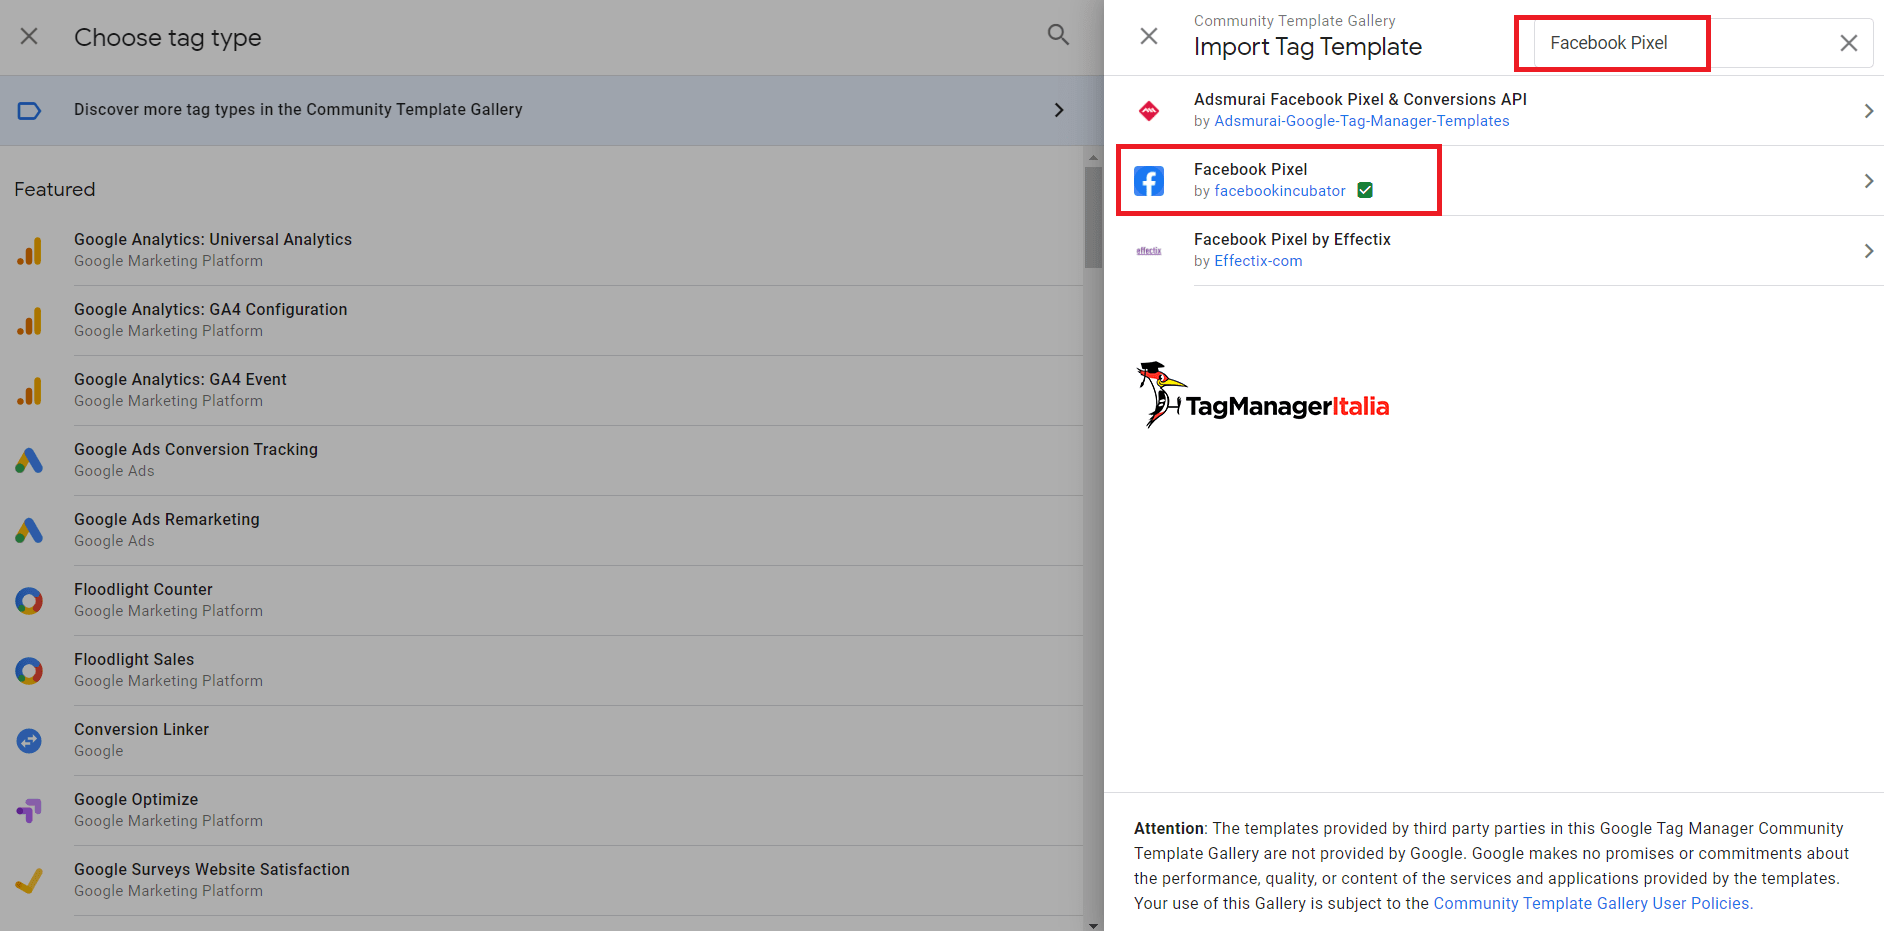
Task: Click the Conversion Linker arrows icon
Action: click(x=29, y=741)
